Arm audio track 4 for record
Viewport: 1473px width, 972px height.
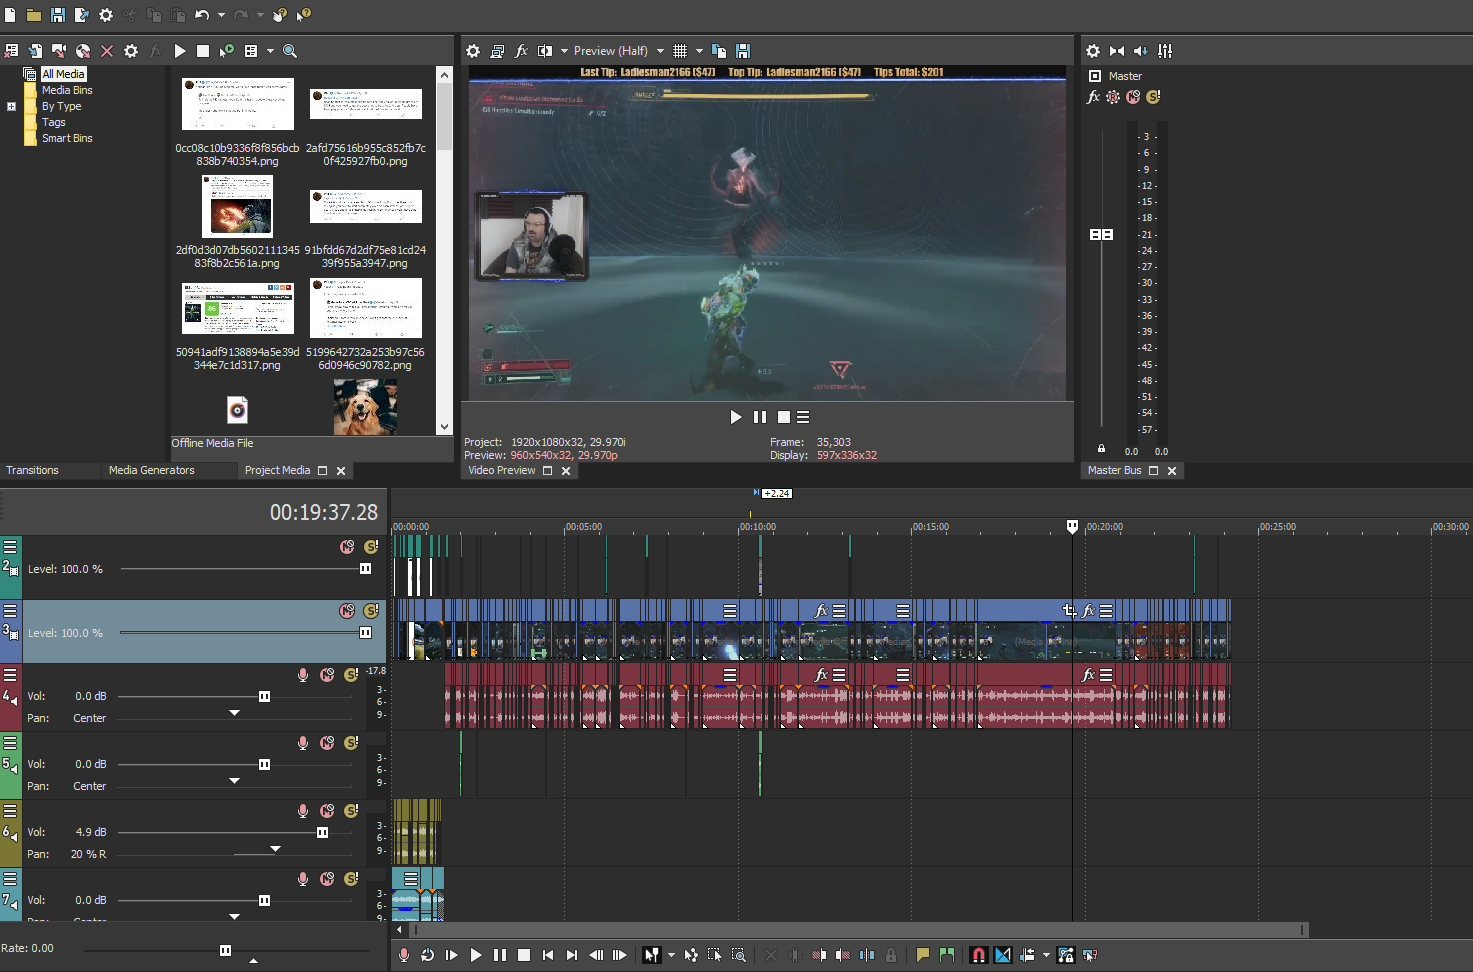pos(303,675)
